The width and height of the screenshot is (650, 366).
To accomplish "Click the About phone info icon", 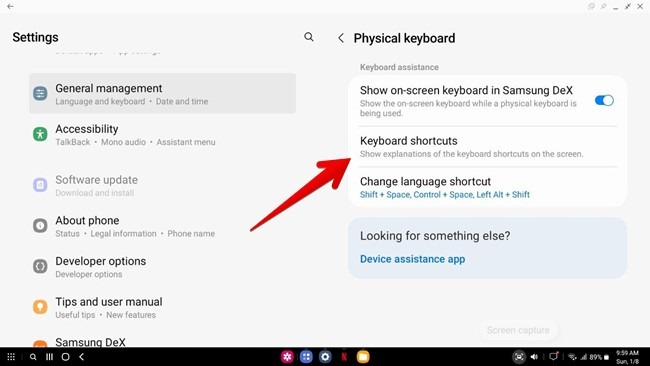I will click(x=40, y=225).
